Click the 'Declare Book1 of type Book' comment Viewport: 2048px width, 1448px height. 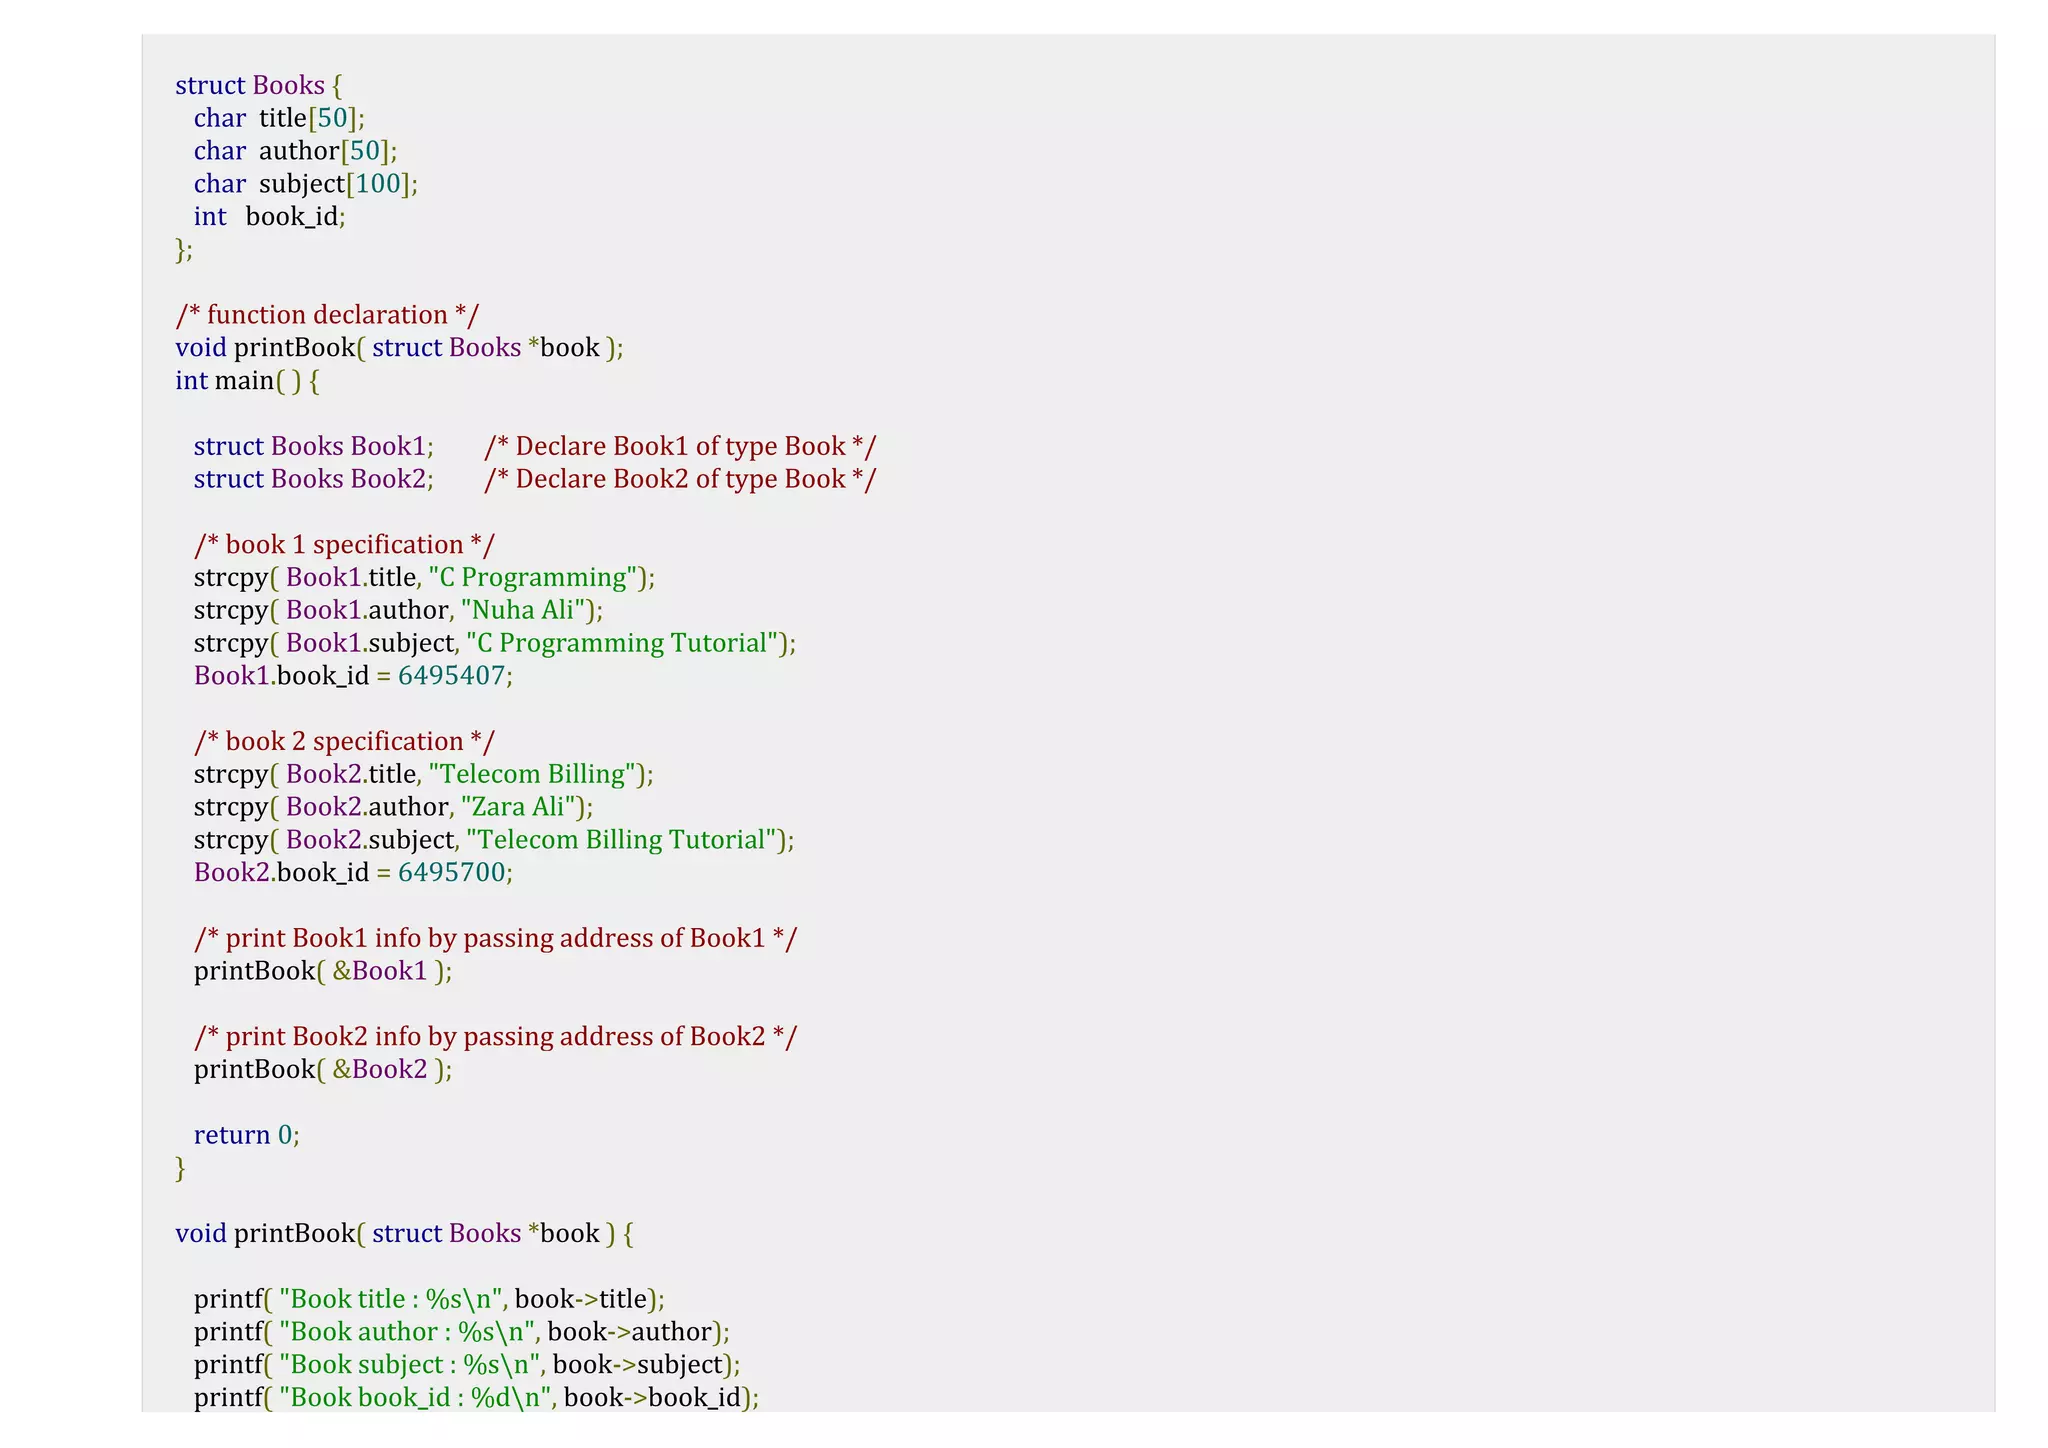coord(680,446)
